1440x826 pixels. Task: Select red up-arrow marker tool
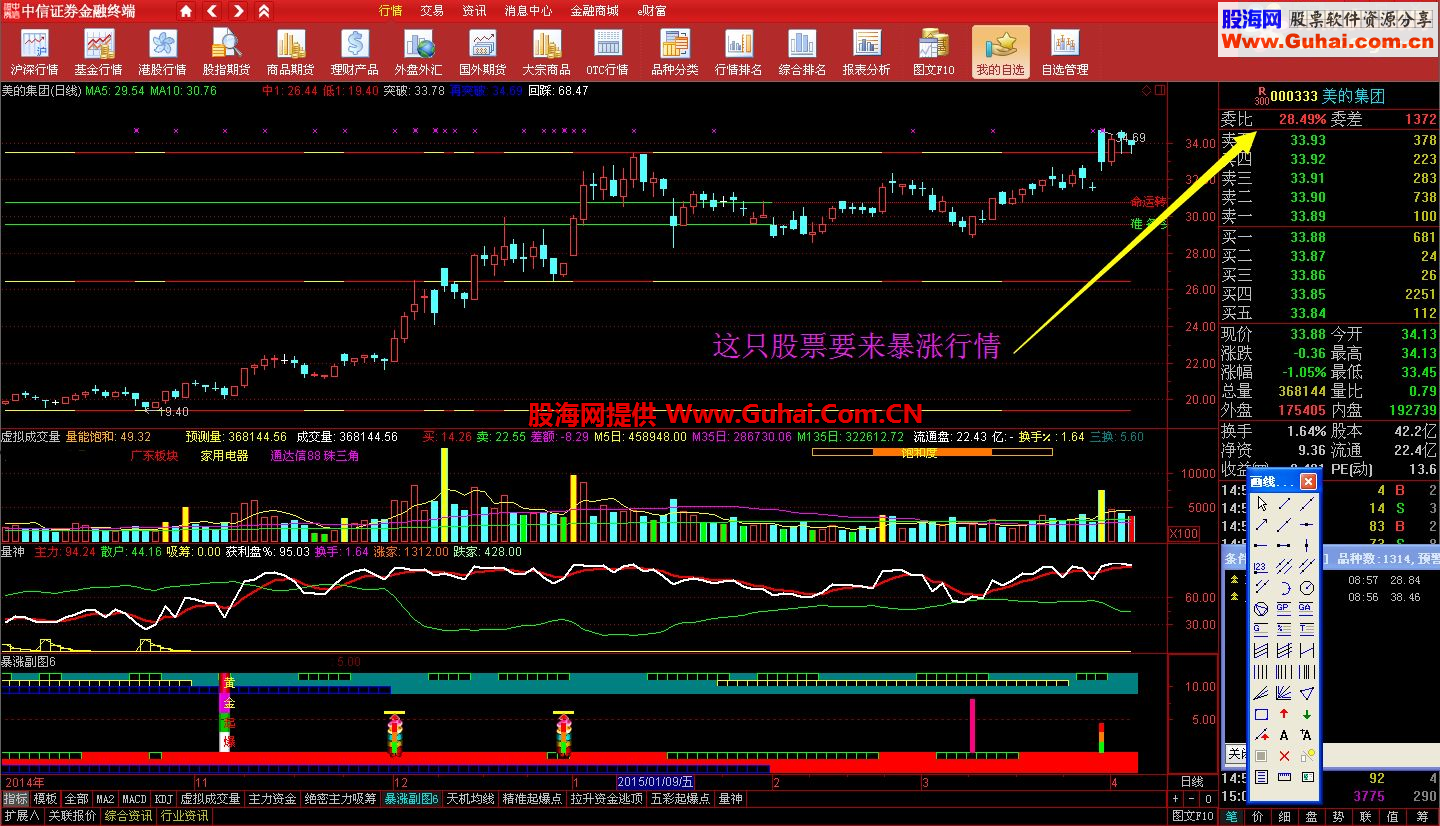point(1284,714)
